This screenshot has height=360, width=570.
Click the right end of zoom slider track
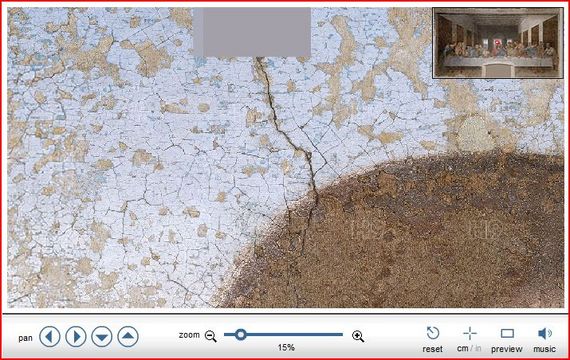[x=341, y=334]
